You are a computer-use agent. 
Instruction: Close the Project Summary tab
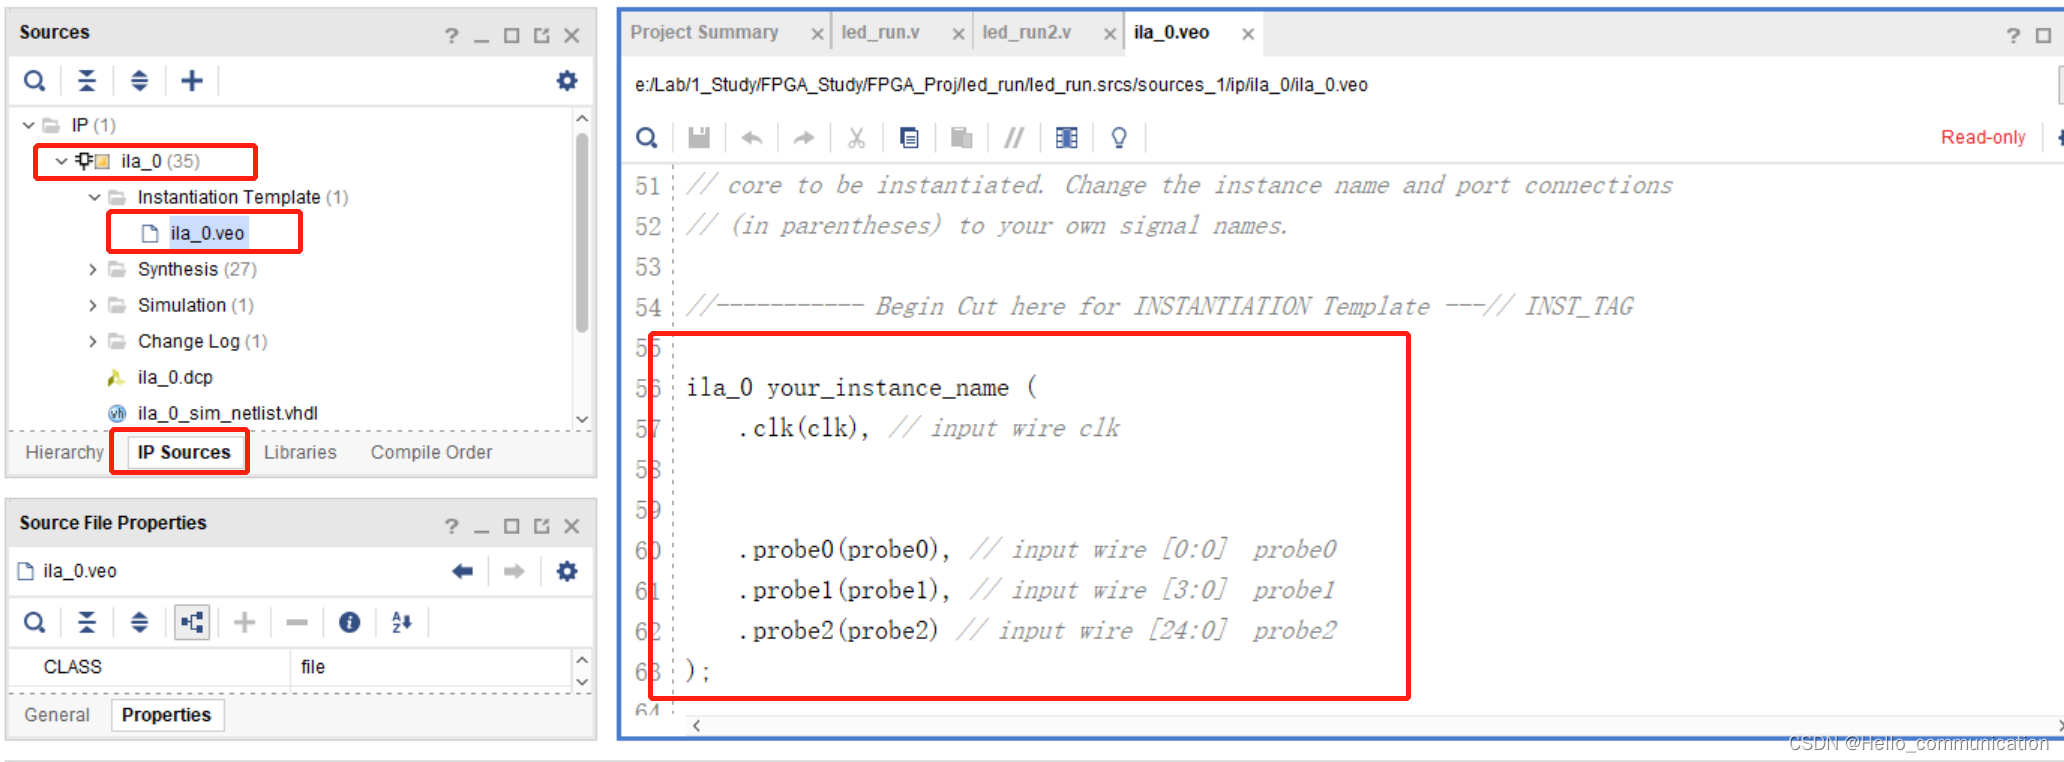pos(817,34)
